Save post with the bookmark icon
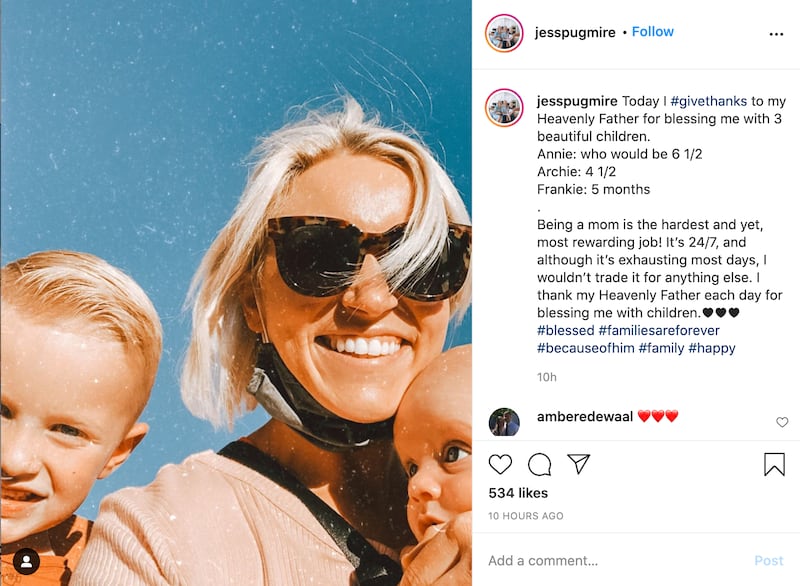Image resolution: width=800 pixels, height=586 pixels. coord(774,464)
